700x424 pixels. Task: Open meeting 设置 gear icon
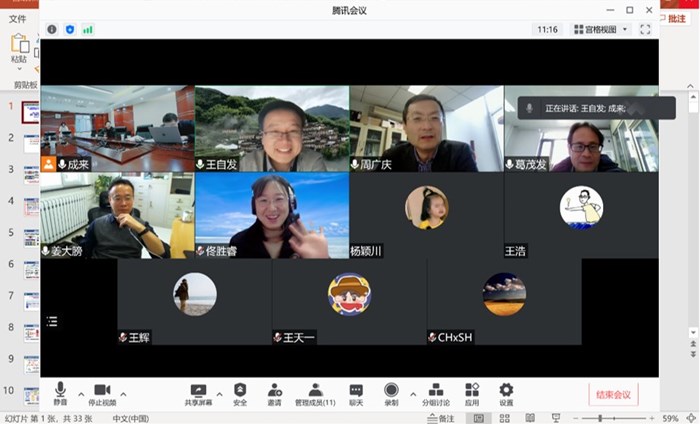click(x=506, y=393)
